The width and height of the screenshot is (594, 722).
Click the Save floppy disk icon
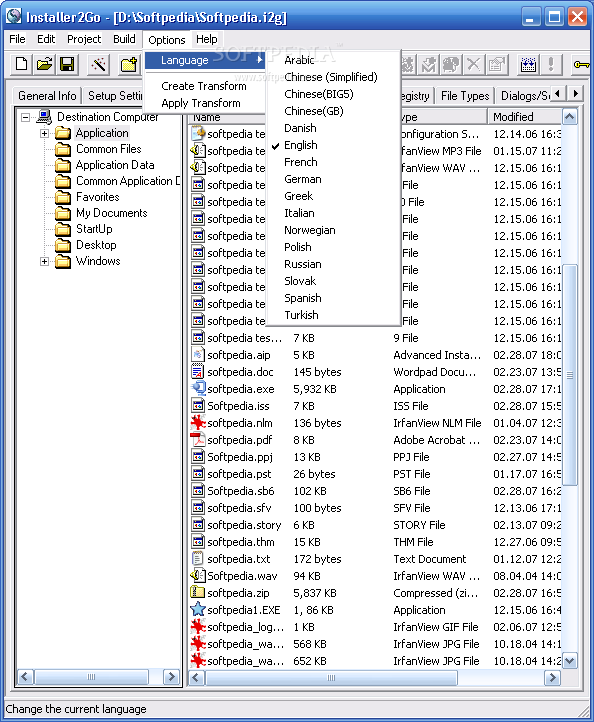coord(67,64)
